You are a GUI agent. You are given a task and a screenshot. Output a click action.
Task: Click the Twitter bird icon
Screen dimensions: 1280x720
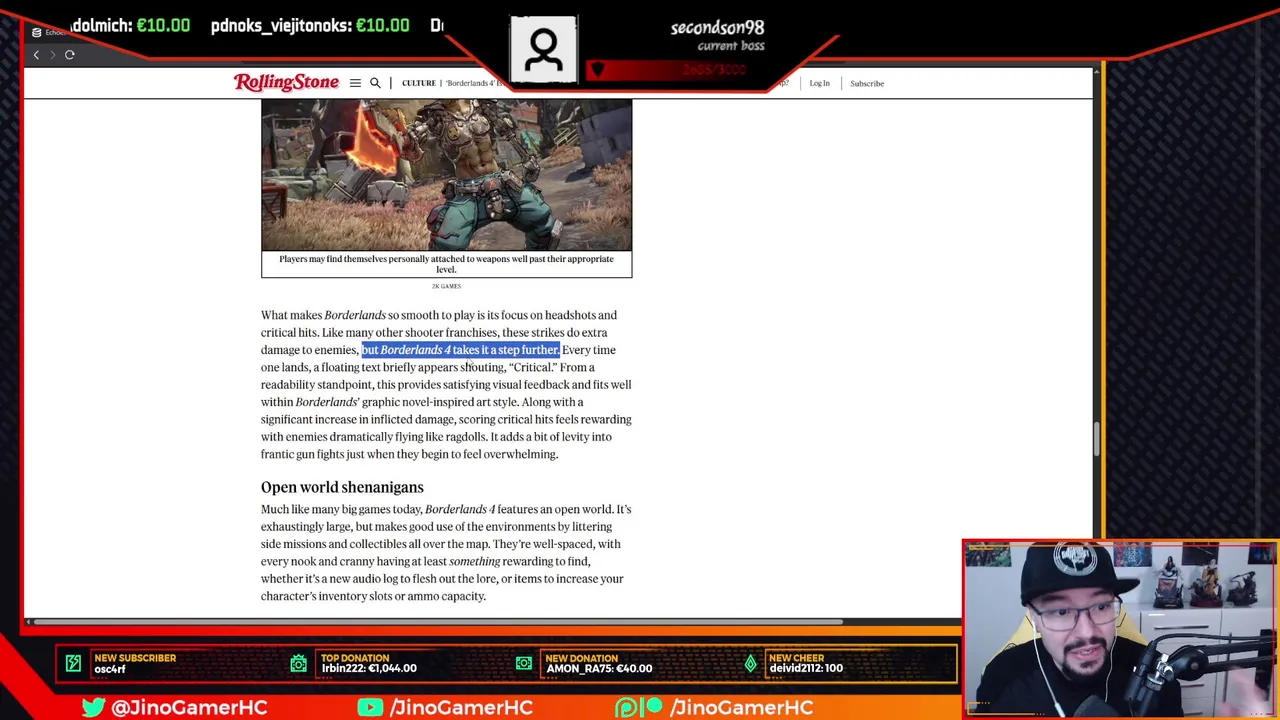click(93, 707)
